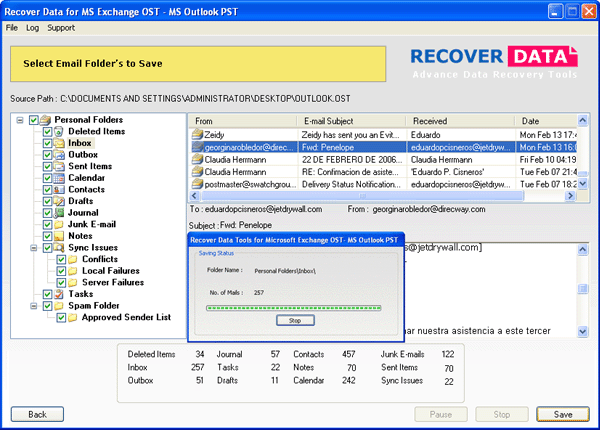
Task: Click the Recover Data logo
Action: point(494,62)
